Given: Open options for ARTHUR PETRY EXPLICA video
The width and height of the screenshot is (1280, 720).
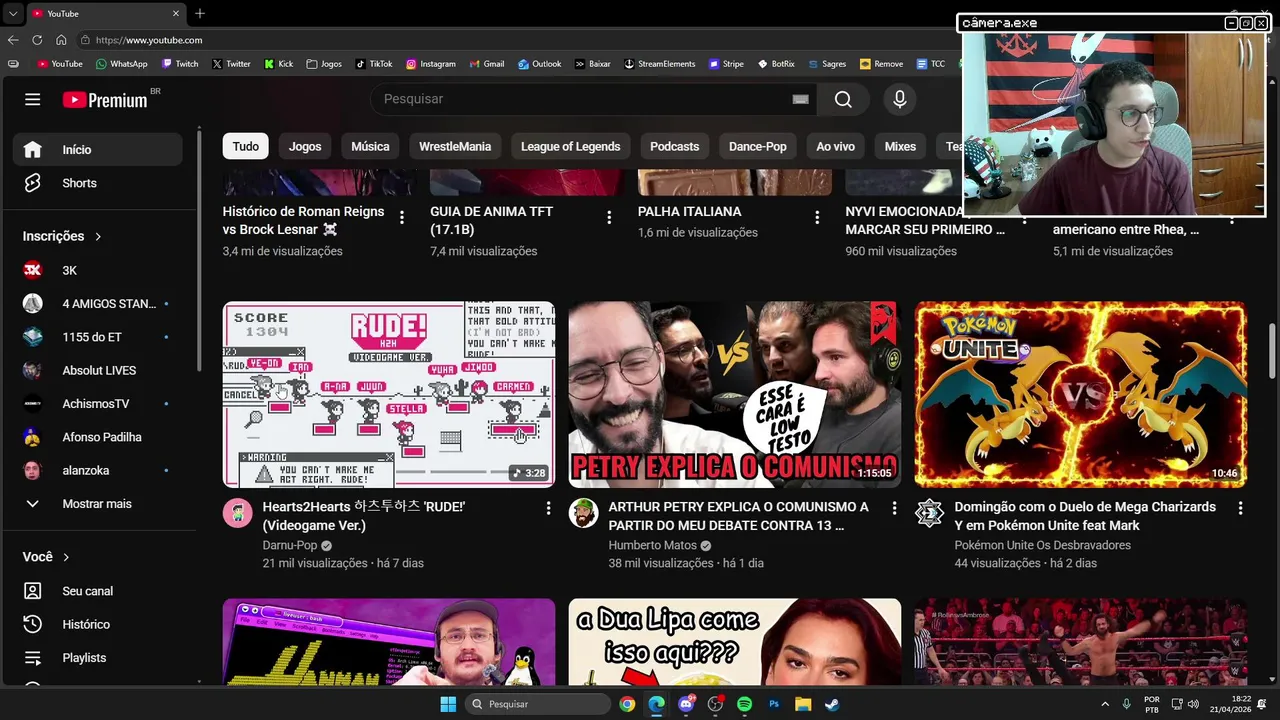Looking at the screenshot, I should [x=894, y=509].
